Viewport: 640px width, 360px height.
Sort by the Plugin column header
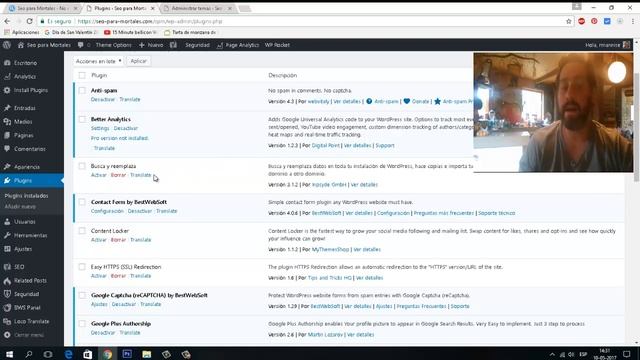(x=99, y=76)
